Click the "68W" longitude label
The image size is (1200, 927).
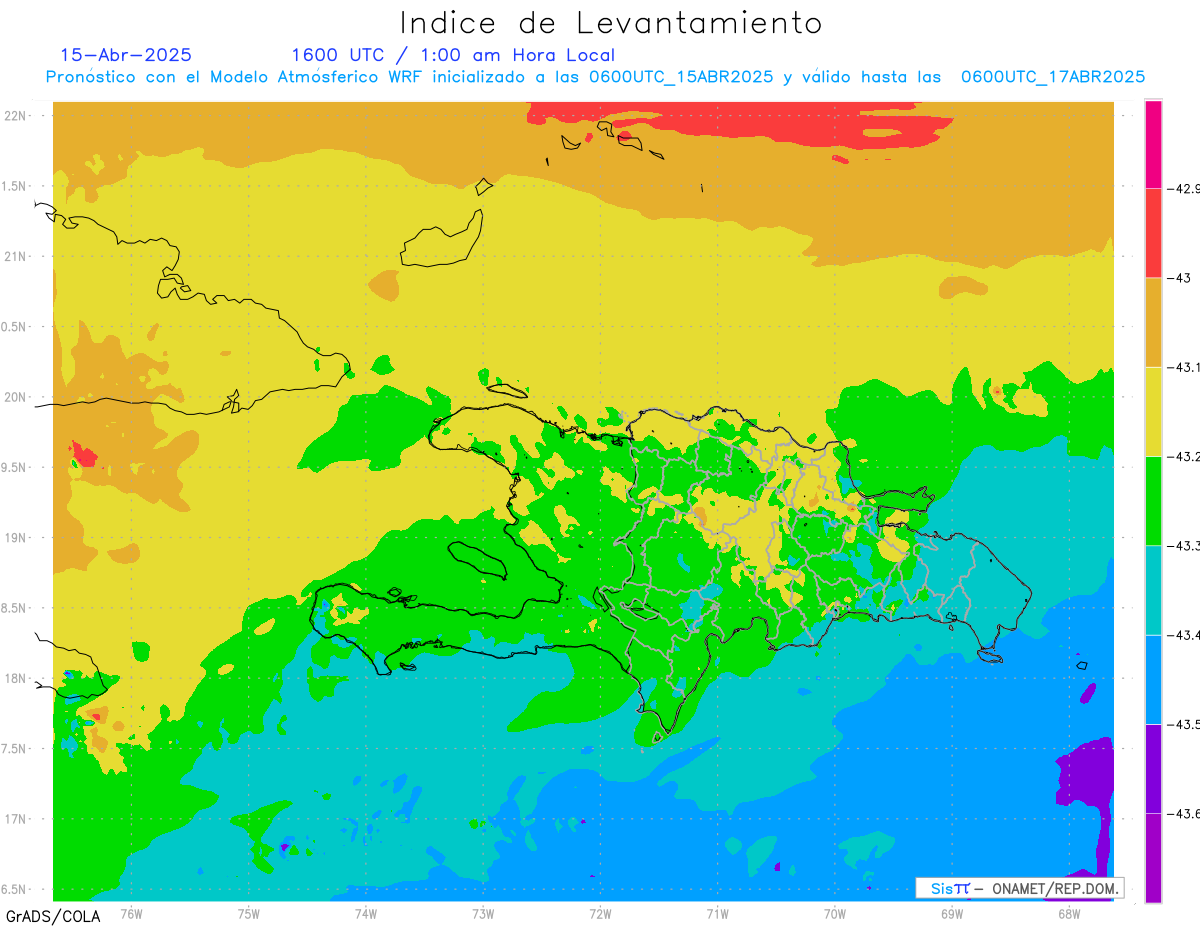pos(1068,914)
